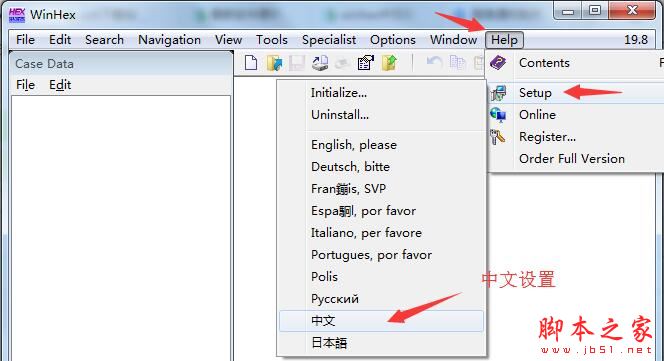Select Setup in Help menu
Image resolution: width=664 pixels, height=361 pixels.
[575, 93]
